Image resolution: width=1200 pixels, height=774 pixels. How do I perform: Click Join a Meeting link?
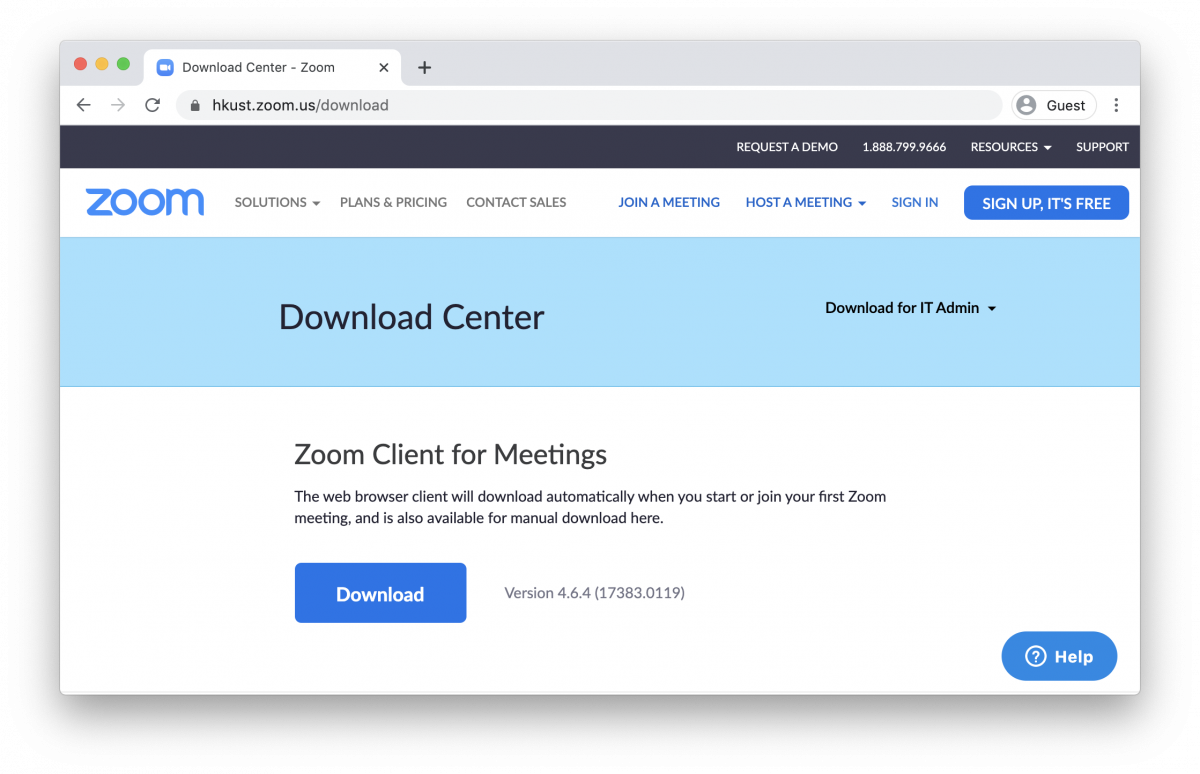669,202
